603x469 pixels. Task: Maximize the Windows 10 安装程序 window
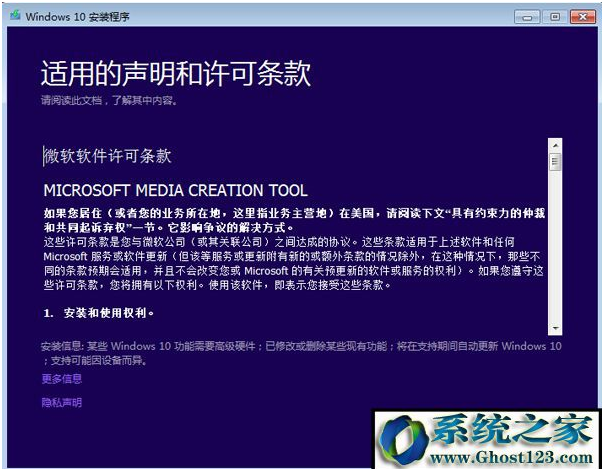(x=555, y=17)
